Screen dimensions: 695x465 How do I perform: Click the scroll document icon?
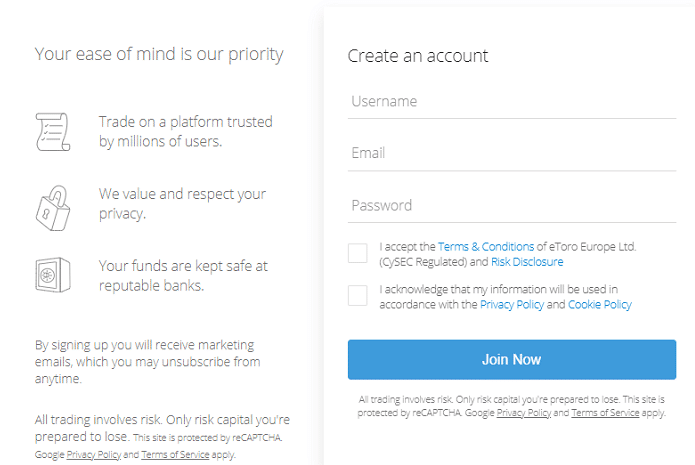click(x=53, y=132)
